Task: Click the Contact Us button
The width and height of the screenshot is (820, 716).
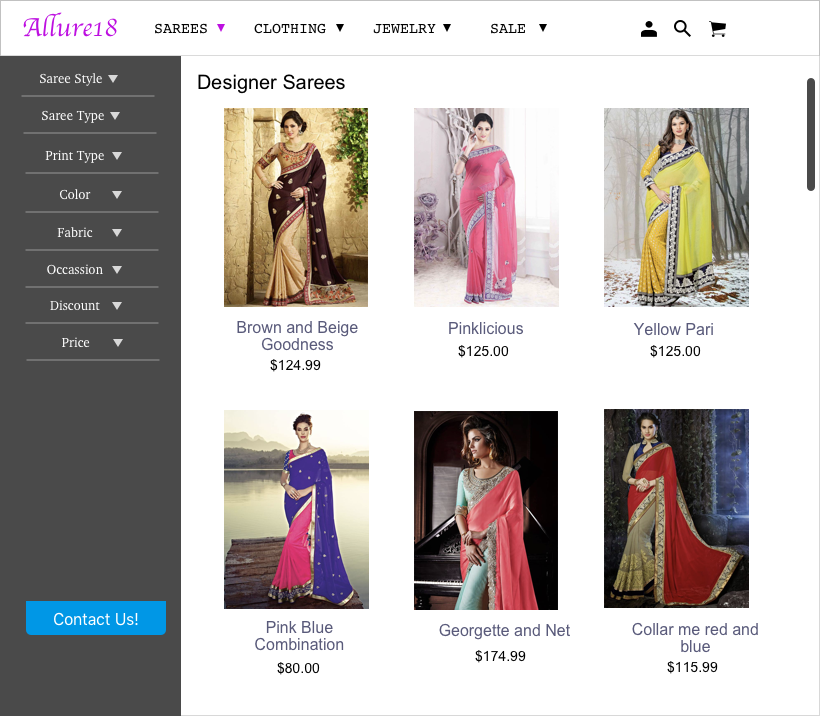Action: [x=95, y=618]
